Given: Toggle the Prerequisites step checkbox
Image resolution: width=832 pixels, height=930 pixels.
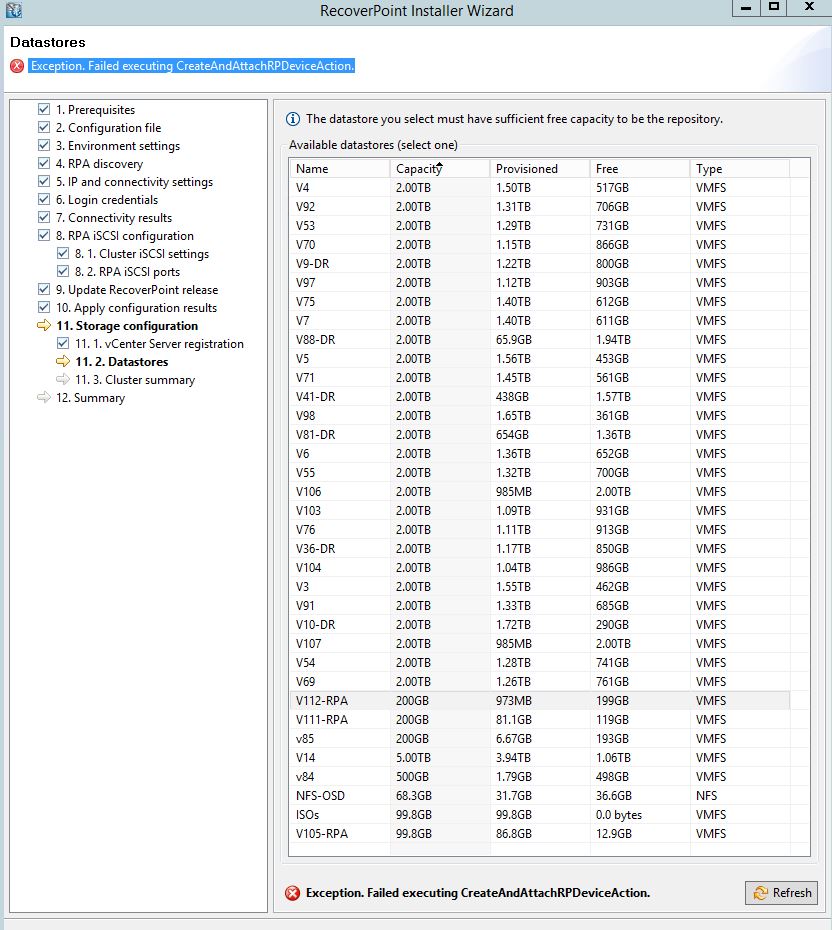Looking at the screenshot, I should [44, 109].
